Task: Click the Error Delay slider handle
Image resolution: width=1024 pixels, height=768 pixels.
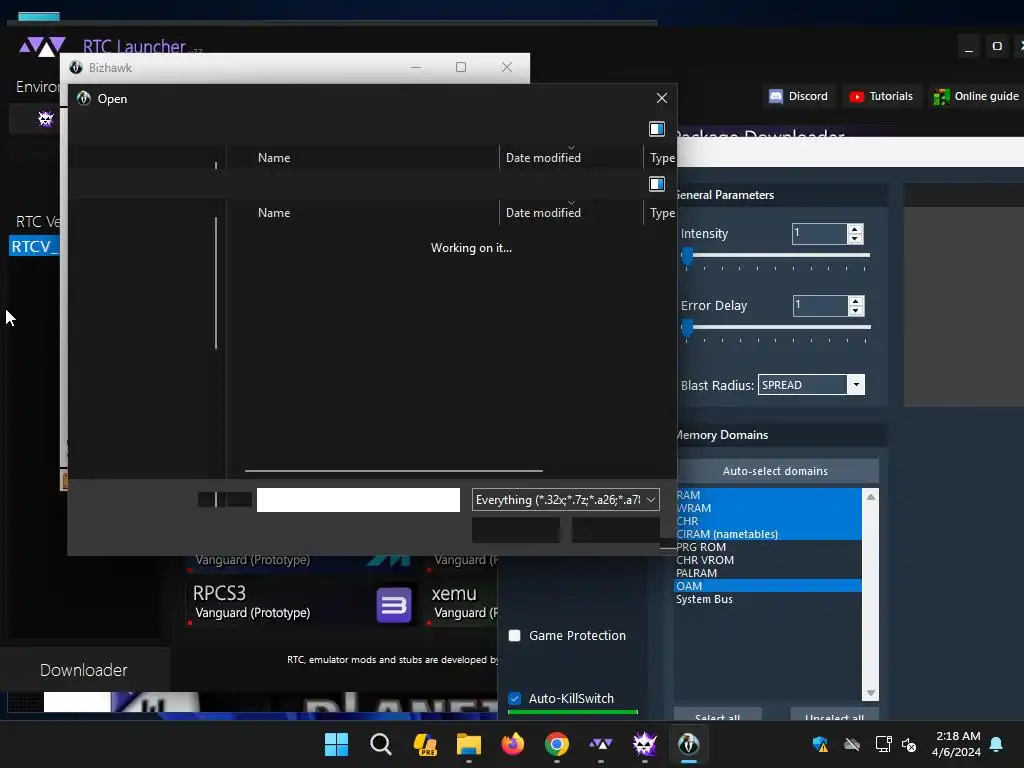Action: pyautogui.click(x=688, y=328)
